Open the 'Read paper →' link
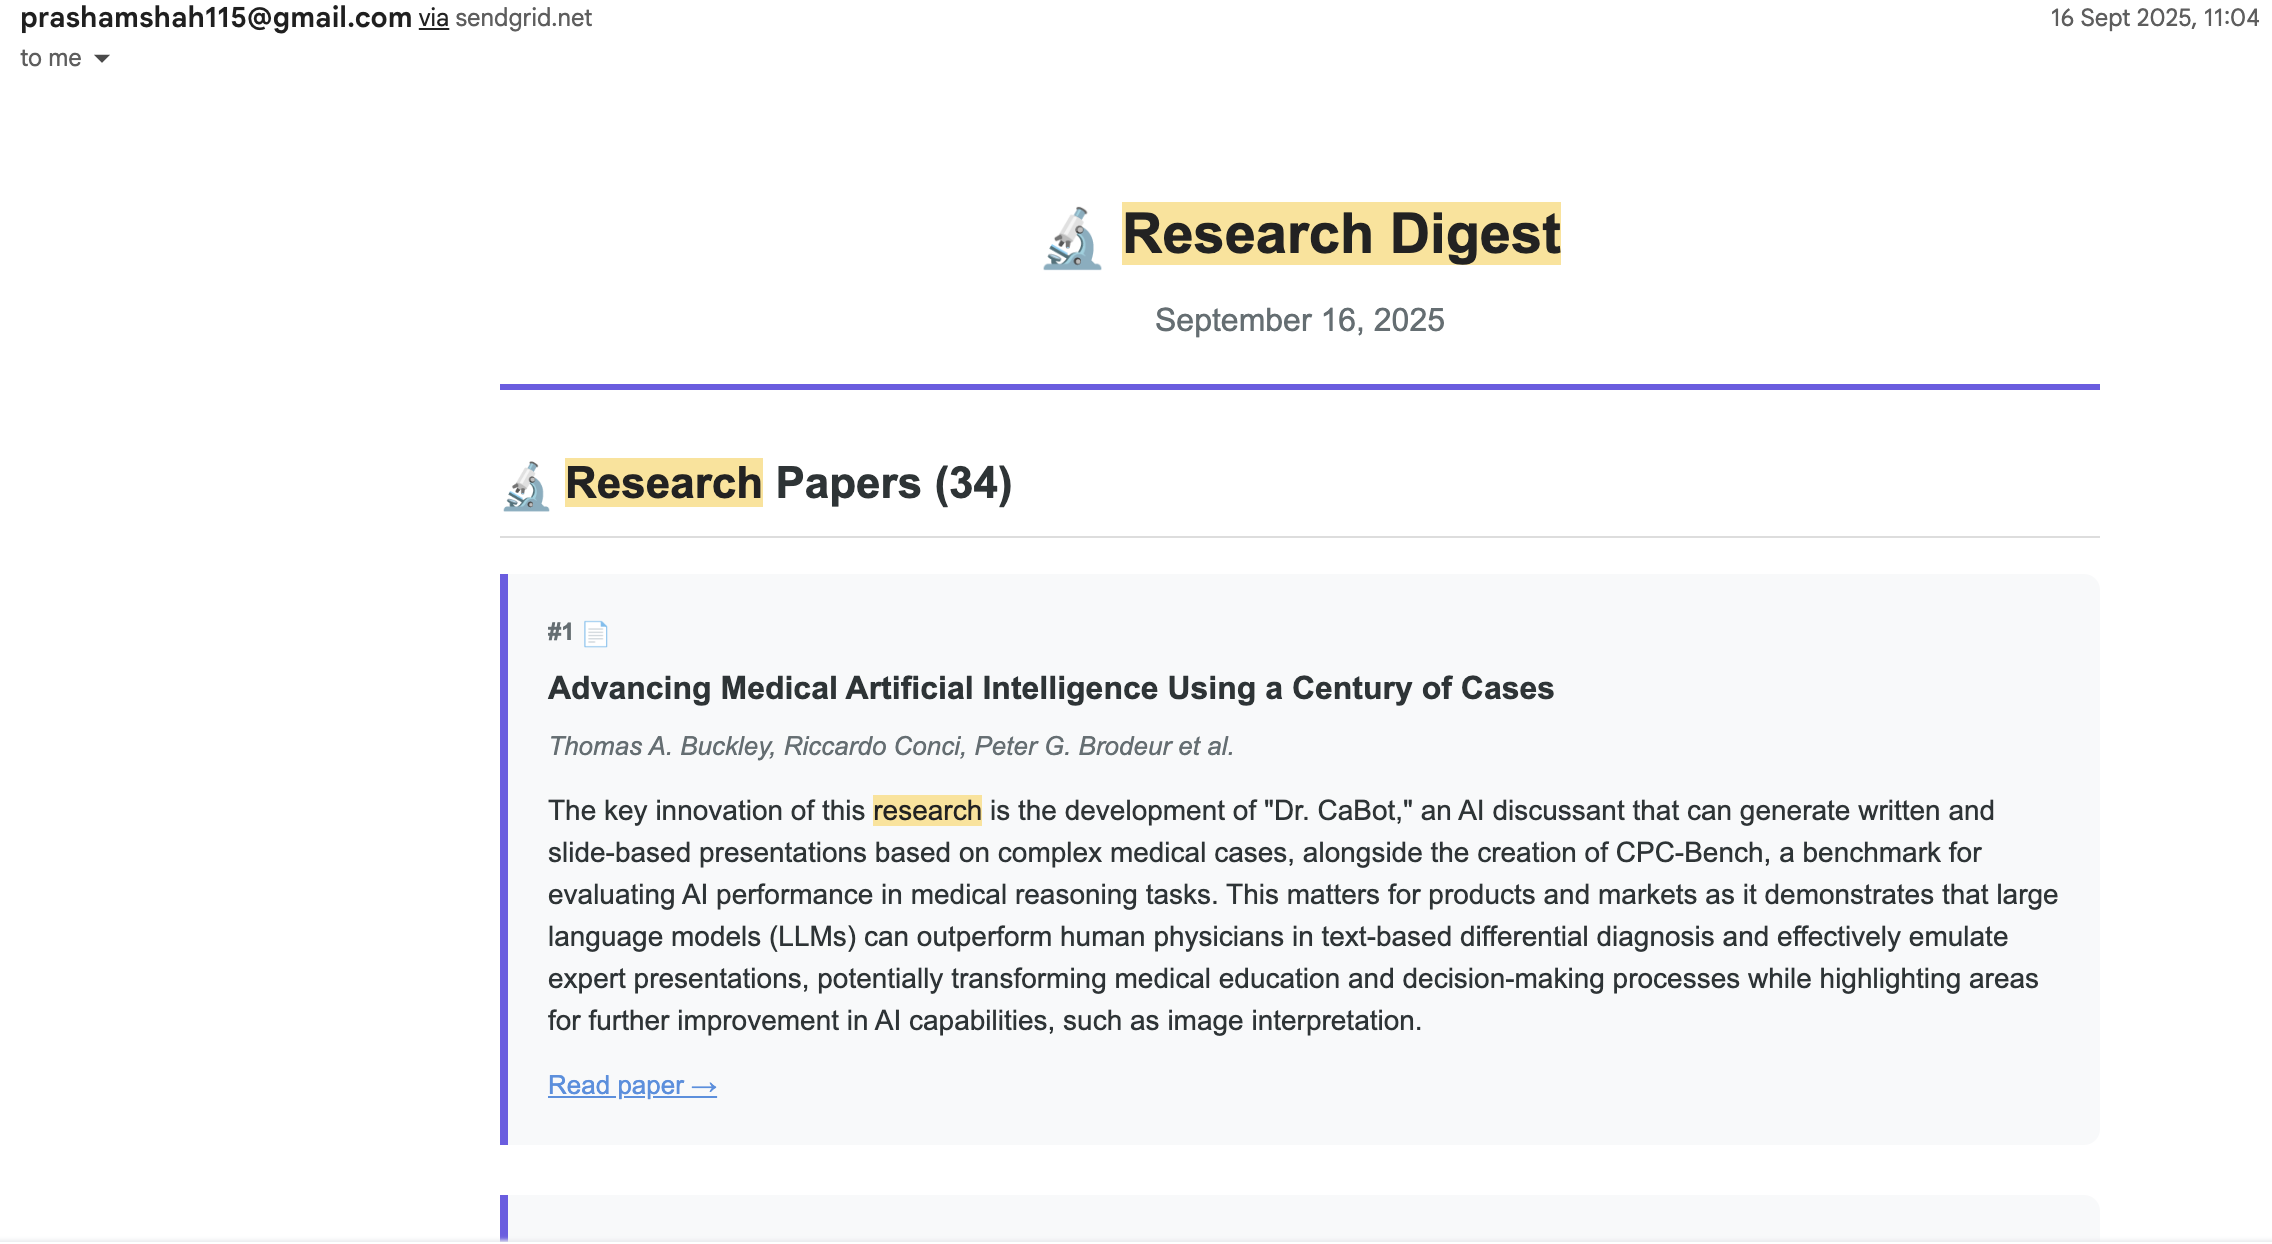 coord(631,1085)
